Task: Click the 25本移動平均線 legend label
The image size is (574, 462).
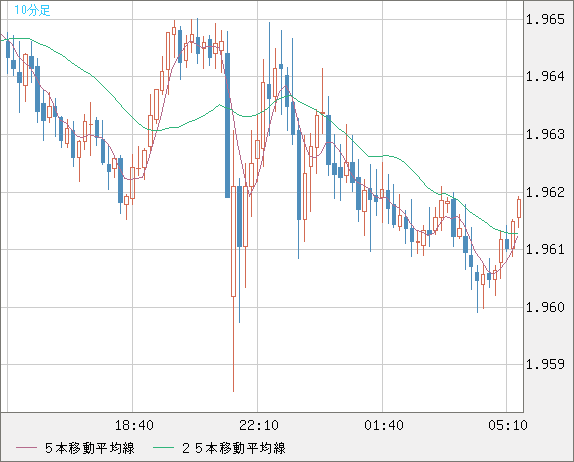Action: (x=234, y=448)
